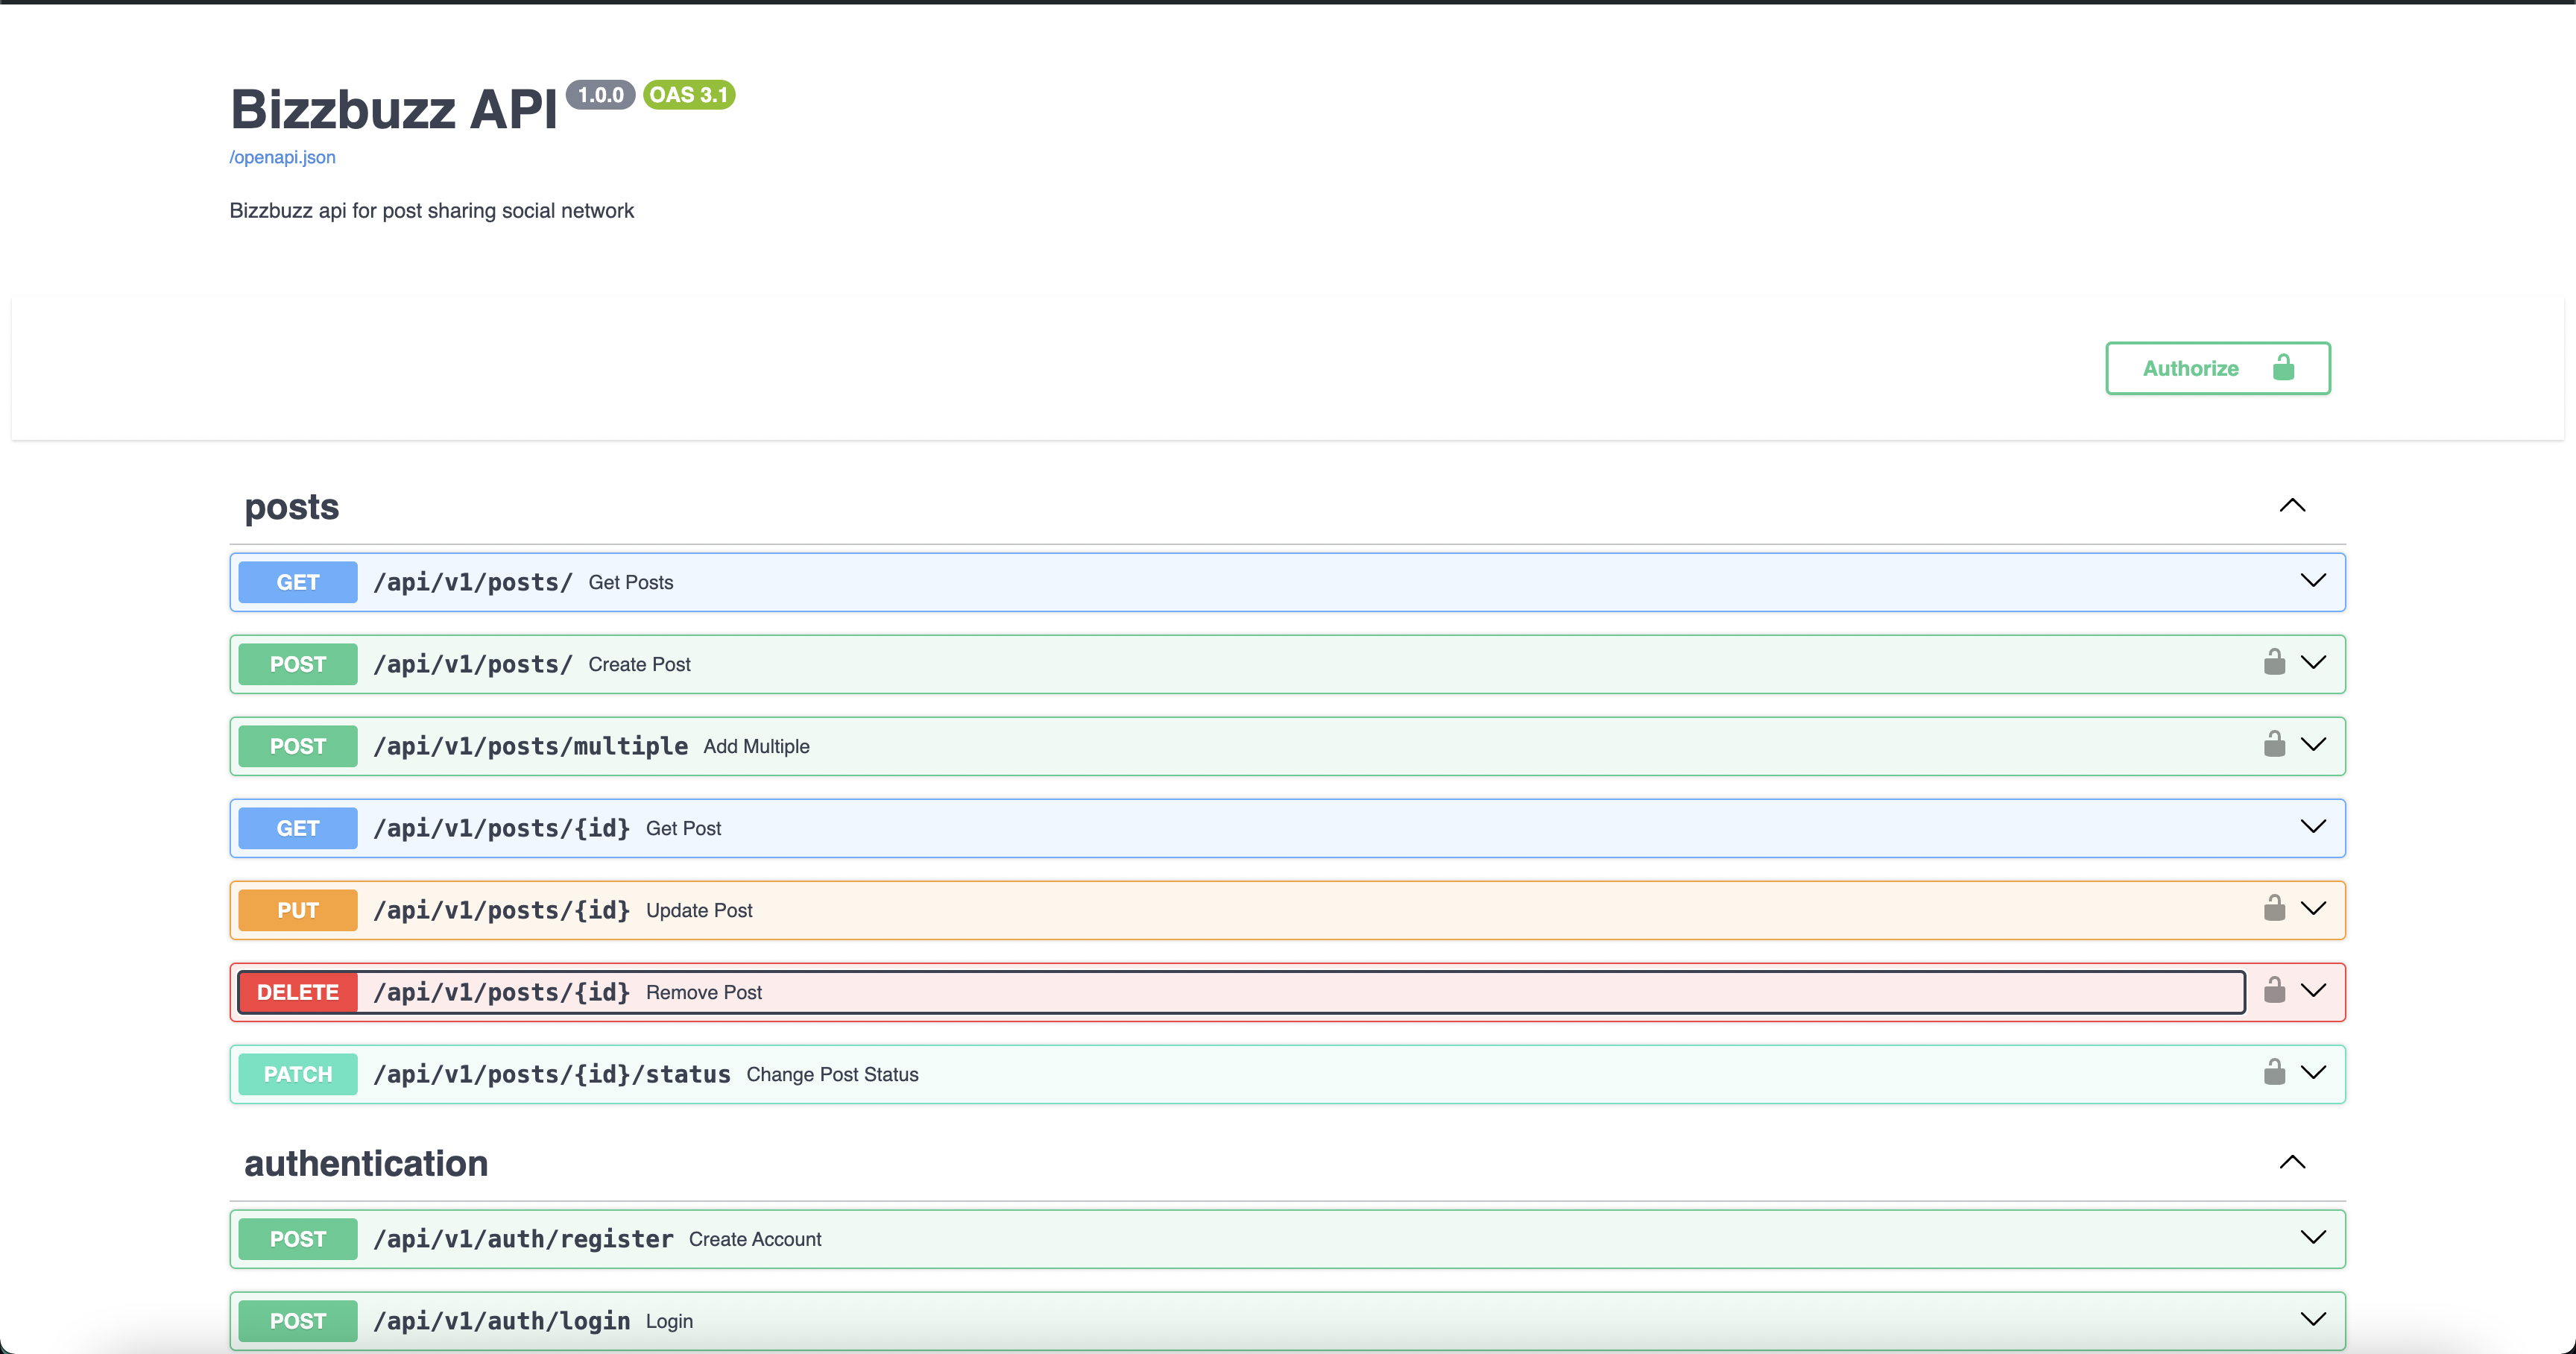Screen dimensions: 2576x1354
Task: Expand the GET Get Posts endpoint chevron
Action: click(x=2313, y=581)
